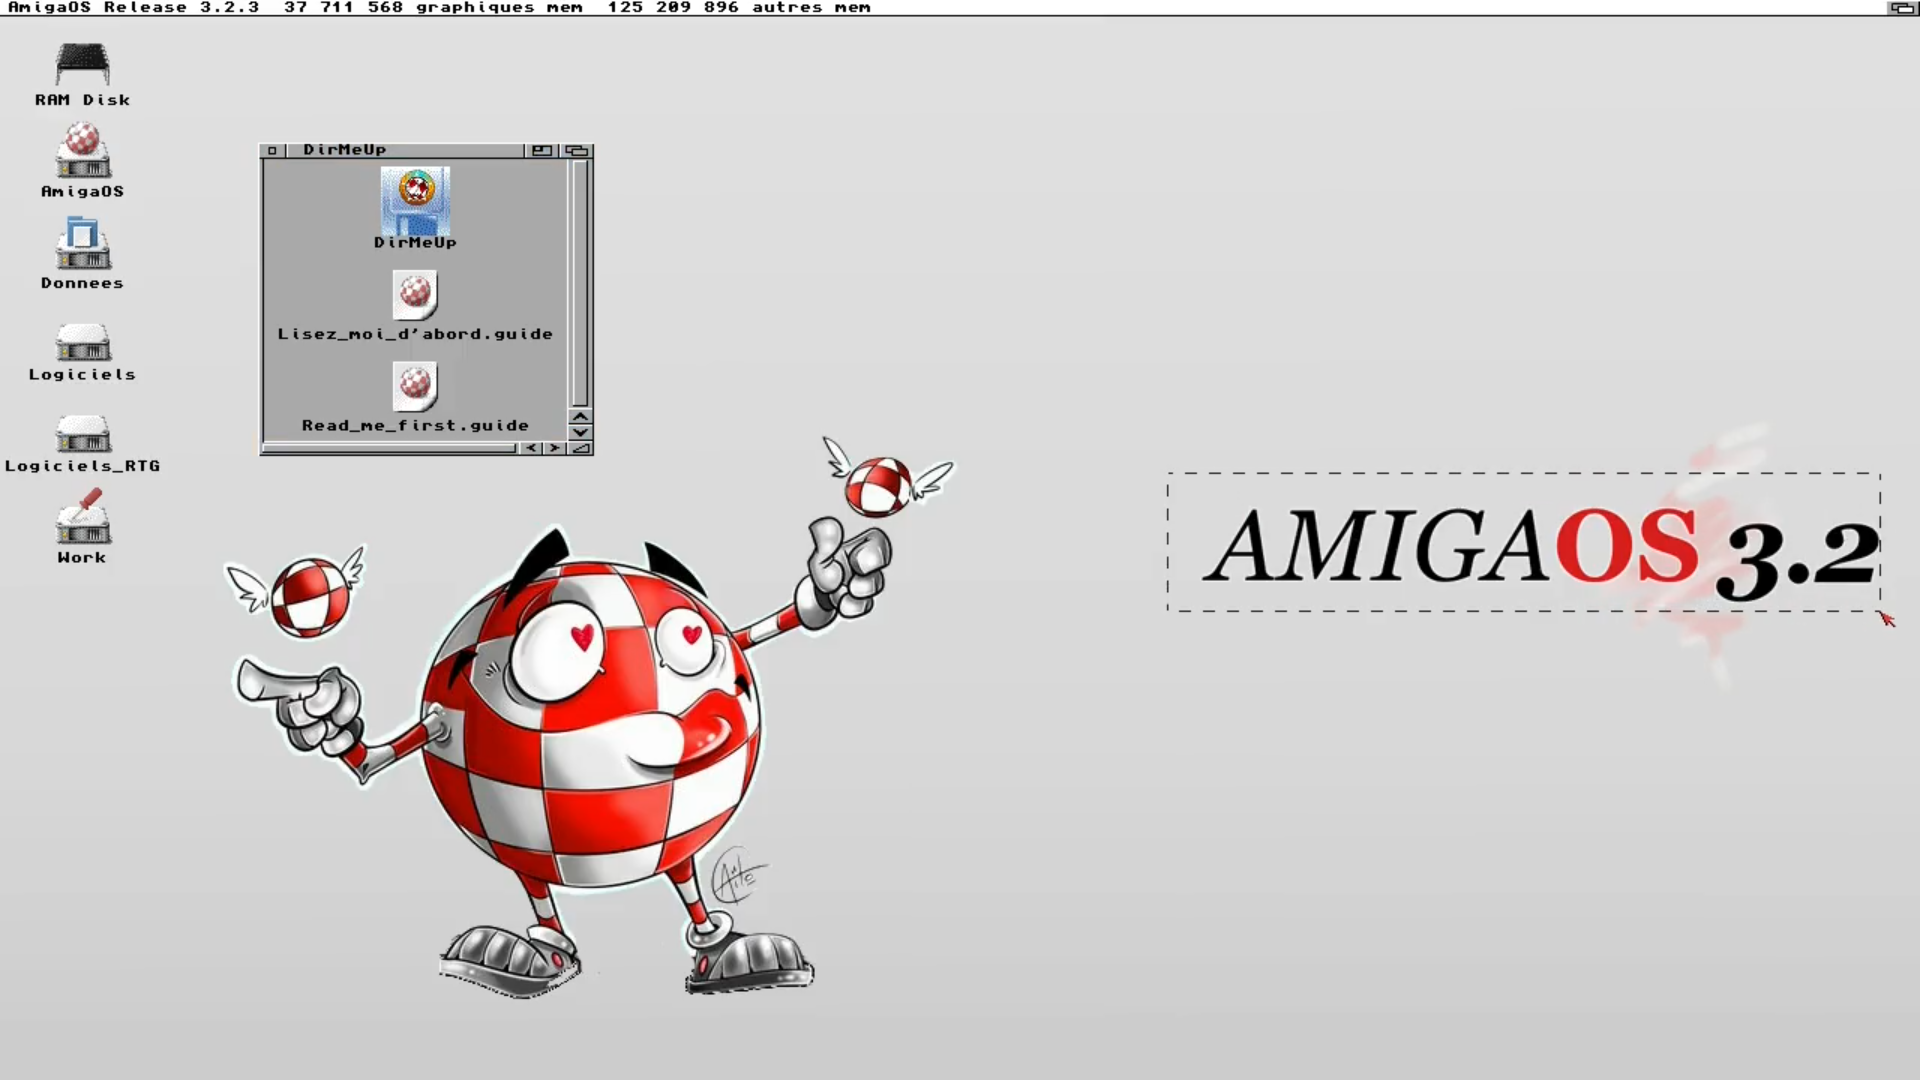This screenshot has height=1080, width=1920.
Task: Open the Read_me_first.guide document icon
Action: click(x=415, y=387)
